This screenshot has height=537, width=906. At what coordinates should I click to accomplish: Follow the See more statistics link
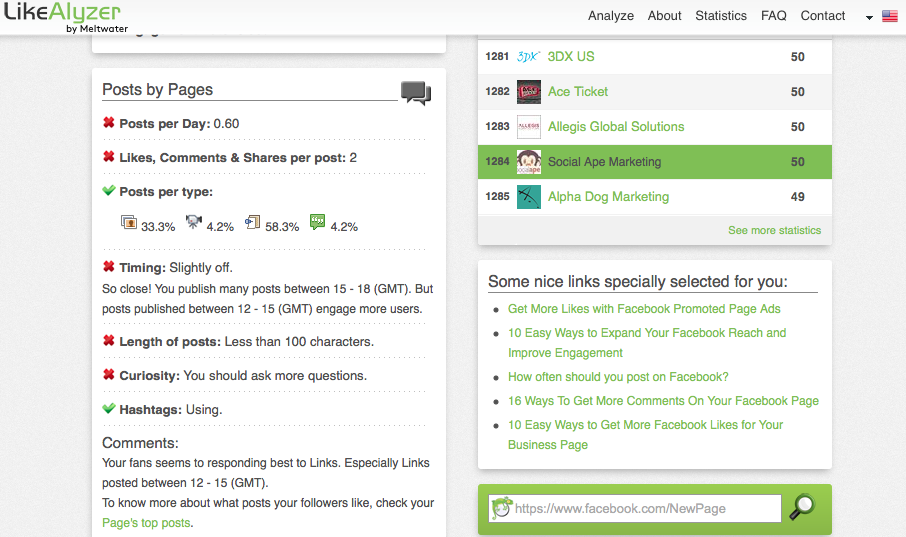[x=774, y=230]
